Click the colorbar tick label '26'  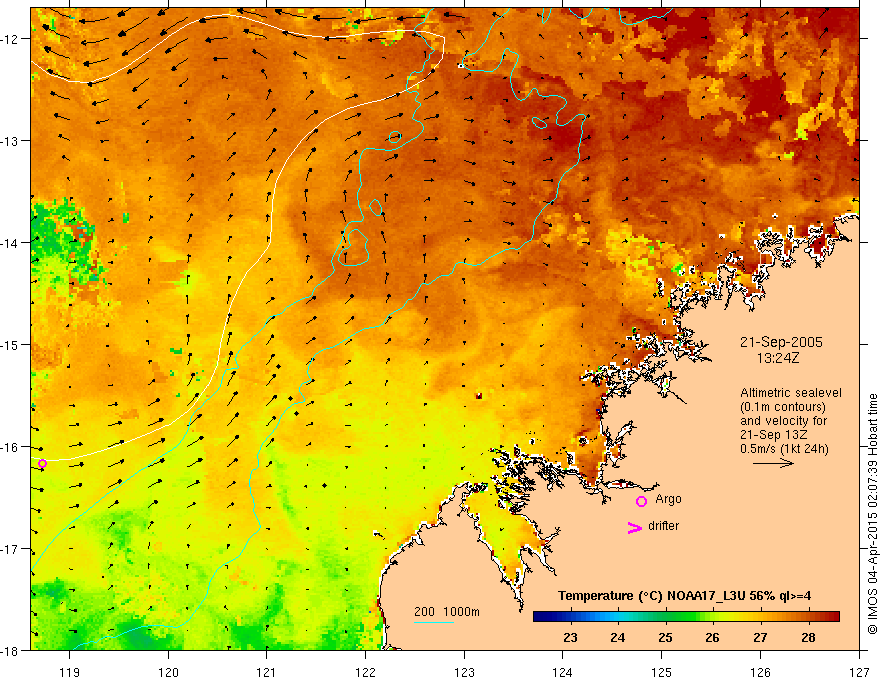(x=713, y=638)
